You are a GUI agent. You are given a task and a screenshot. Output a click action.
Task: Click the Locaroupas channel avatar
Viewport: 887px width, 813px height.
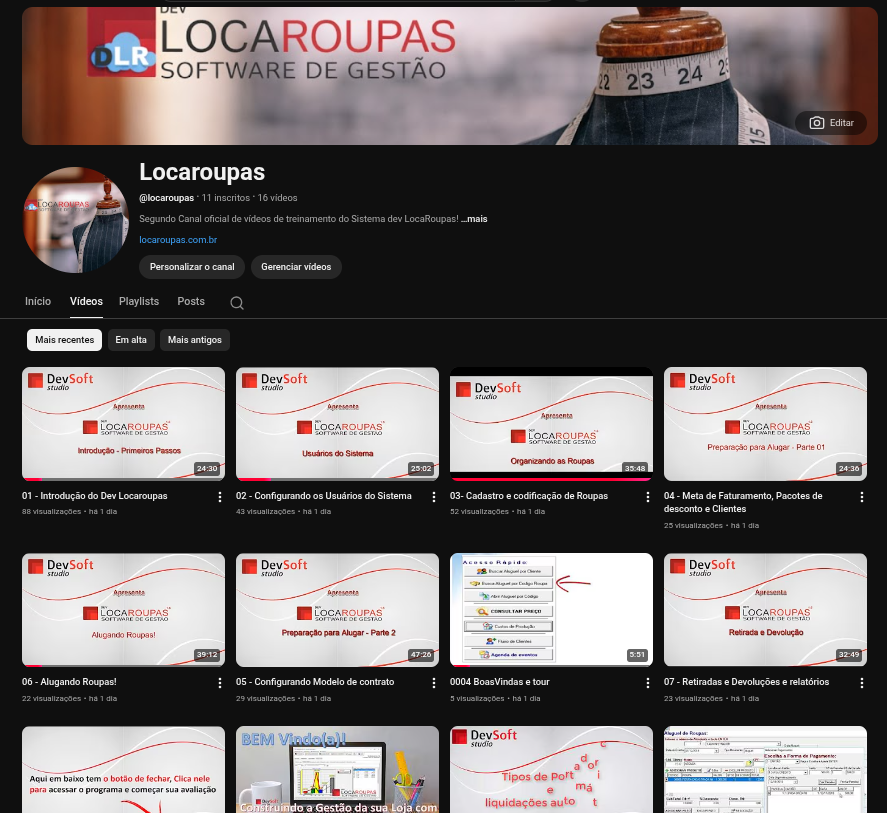(76, 219)
